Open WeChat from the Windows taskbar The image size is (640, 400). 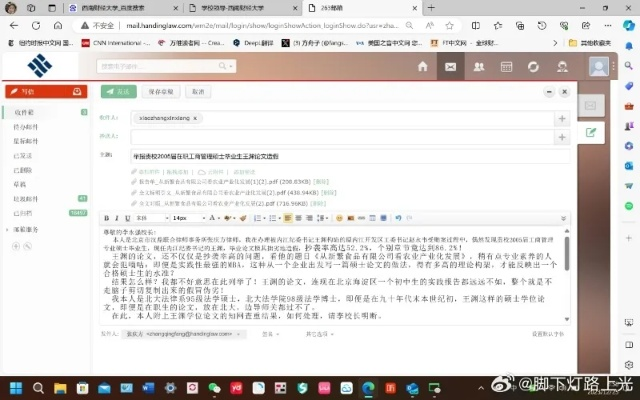point(214,388)
